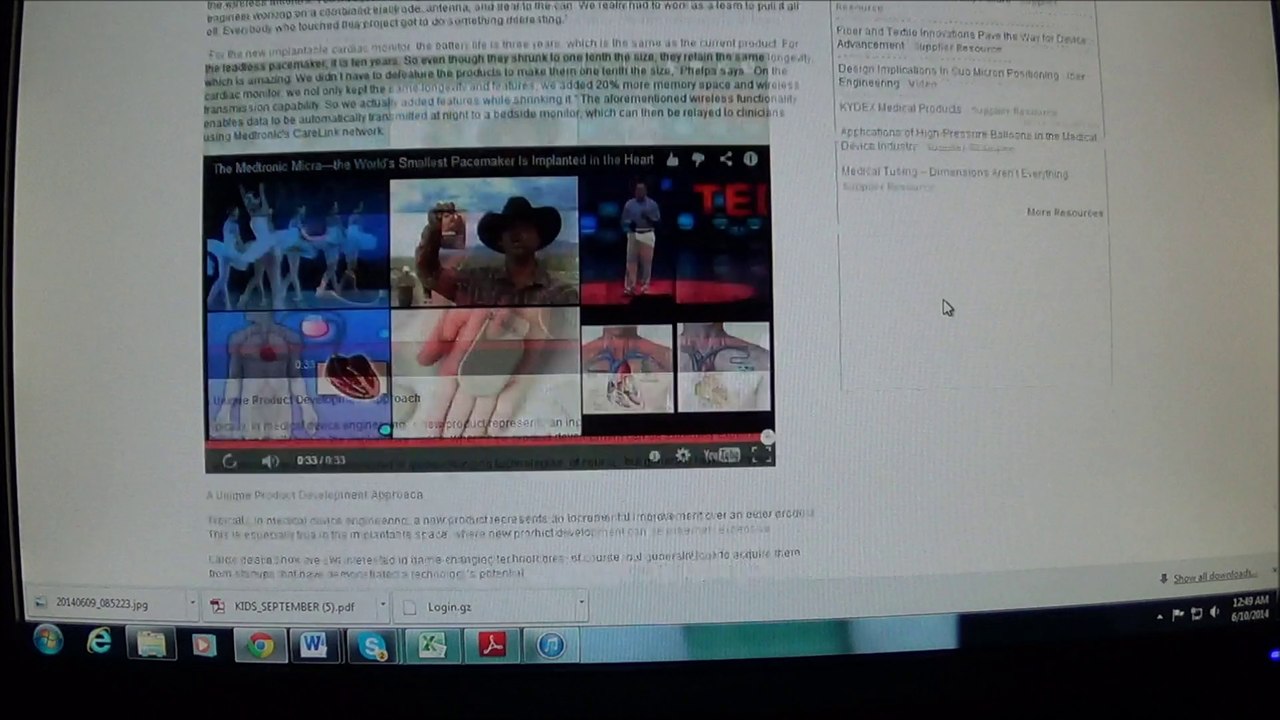Open iTunes from the taskbar
This screenshot has height=720, width=1280.
[550, 646]
